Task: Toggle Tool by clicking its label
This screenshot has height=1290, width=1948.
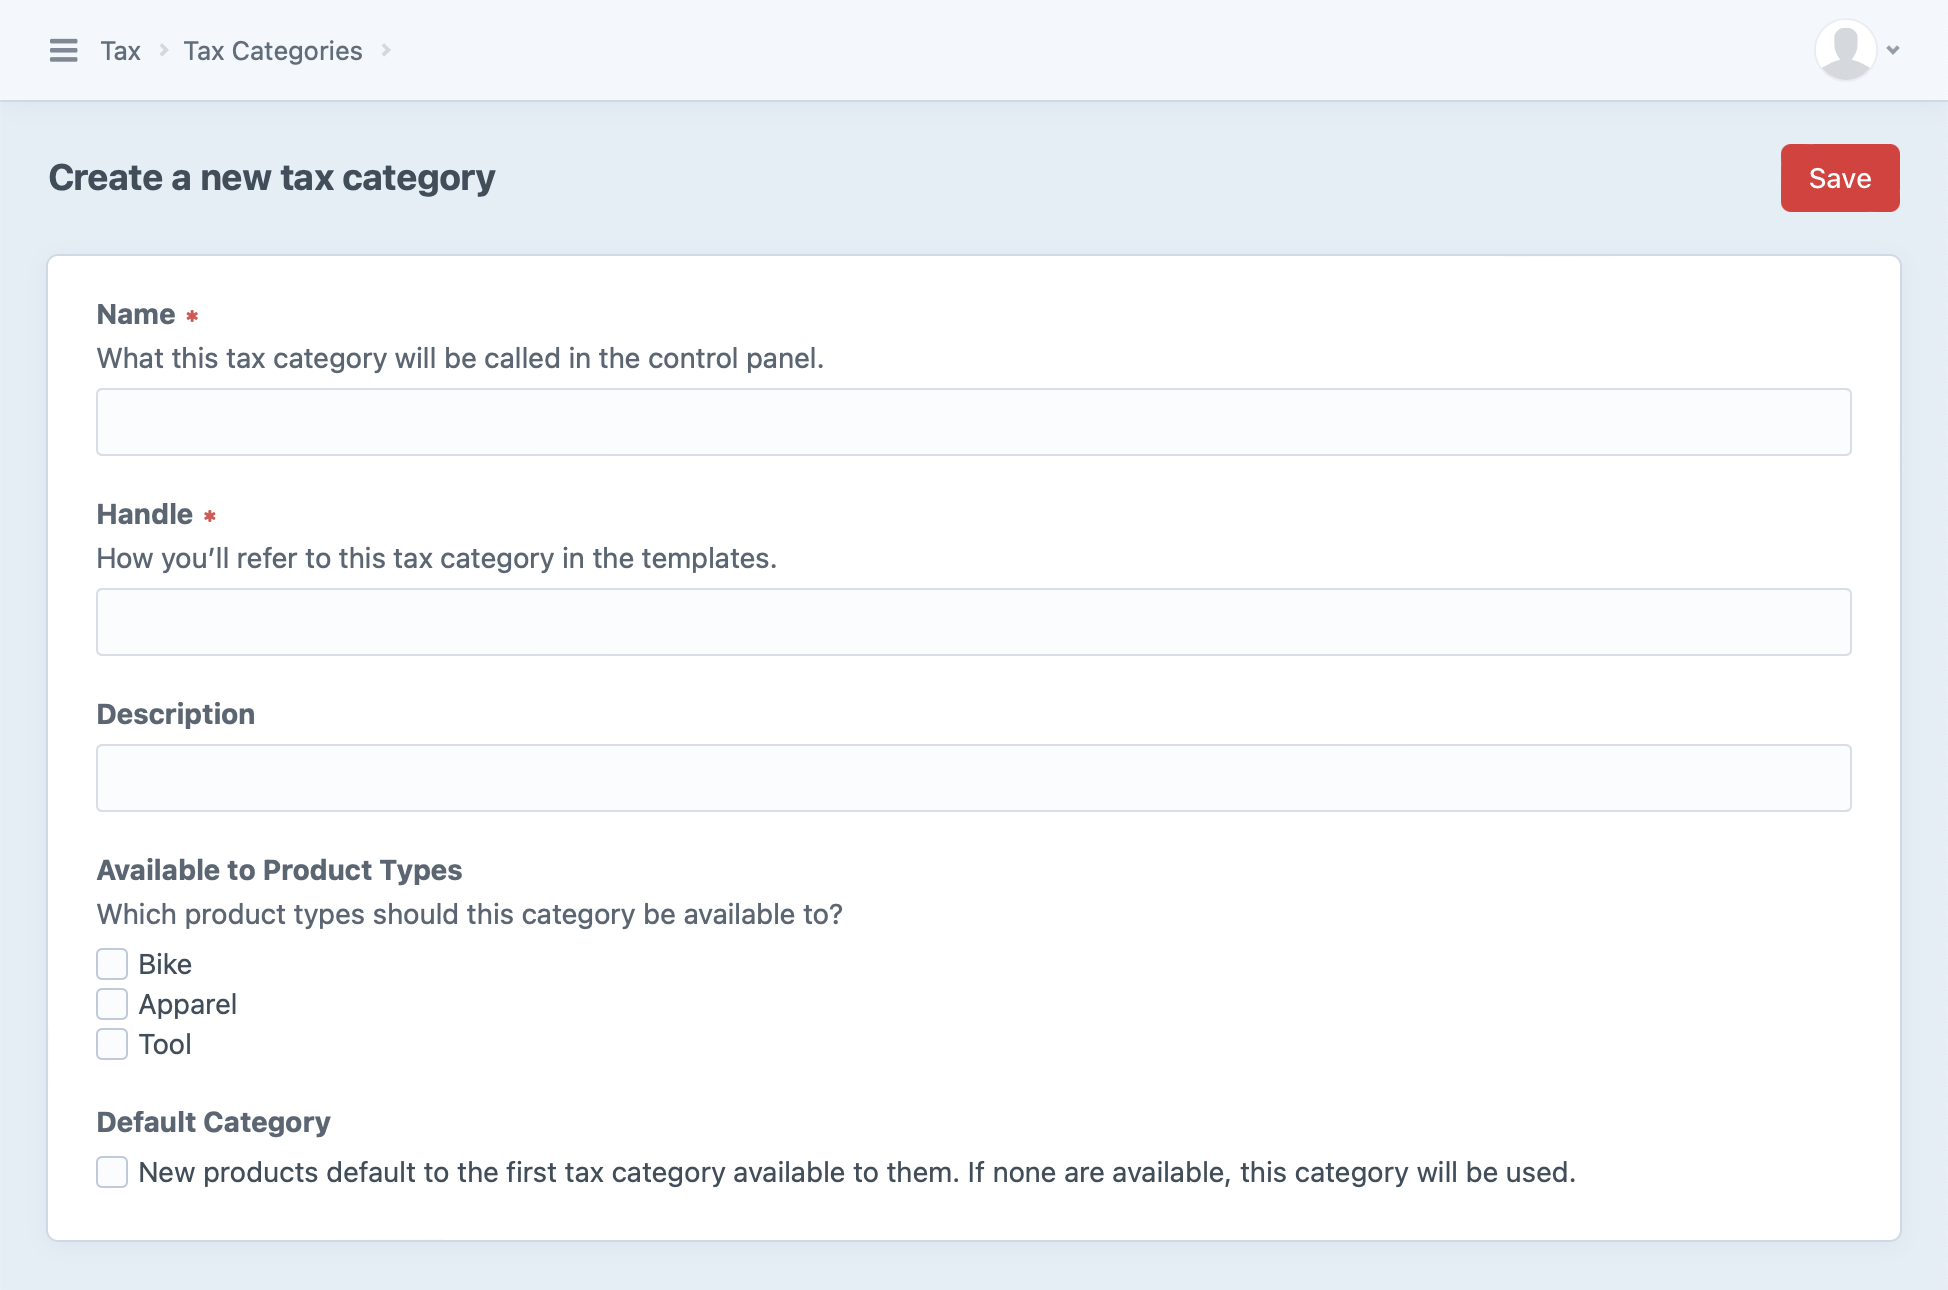Action: [165, 1043]
